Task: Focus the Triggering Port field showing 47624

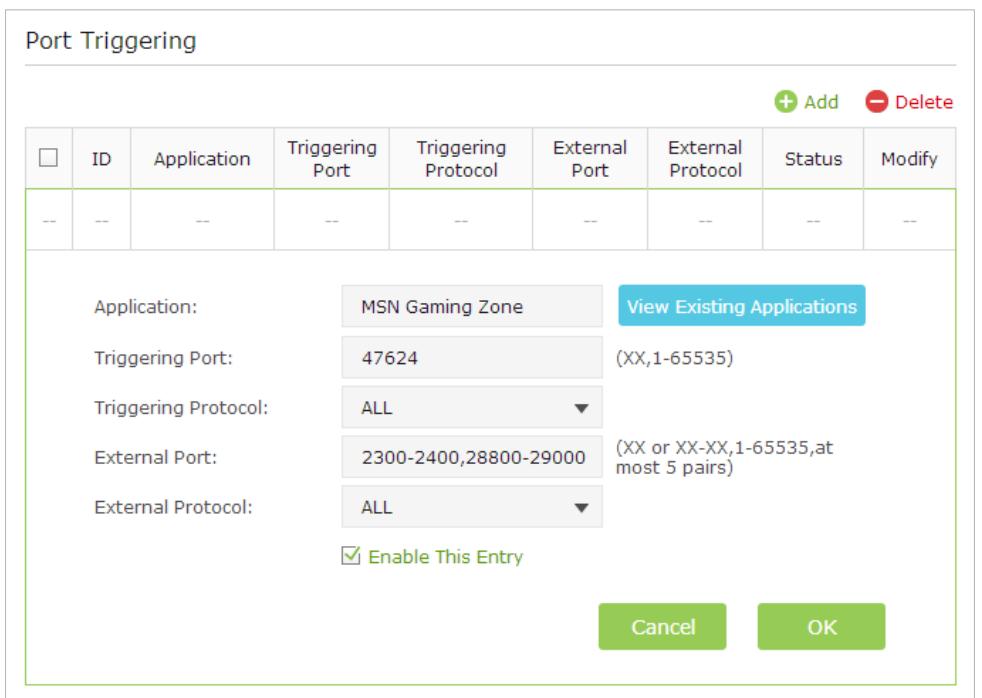Action: [472, 357]
